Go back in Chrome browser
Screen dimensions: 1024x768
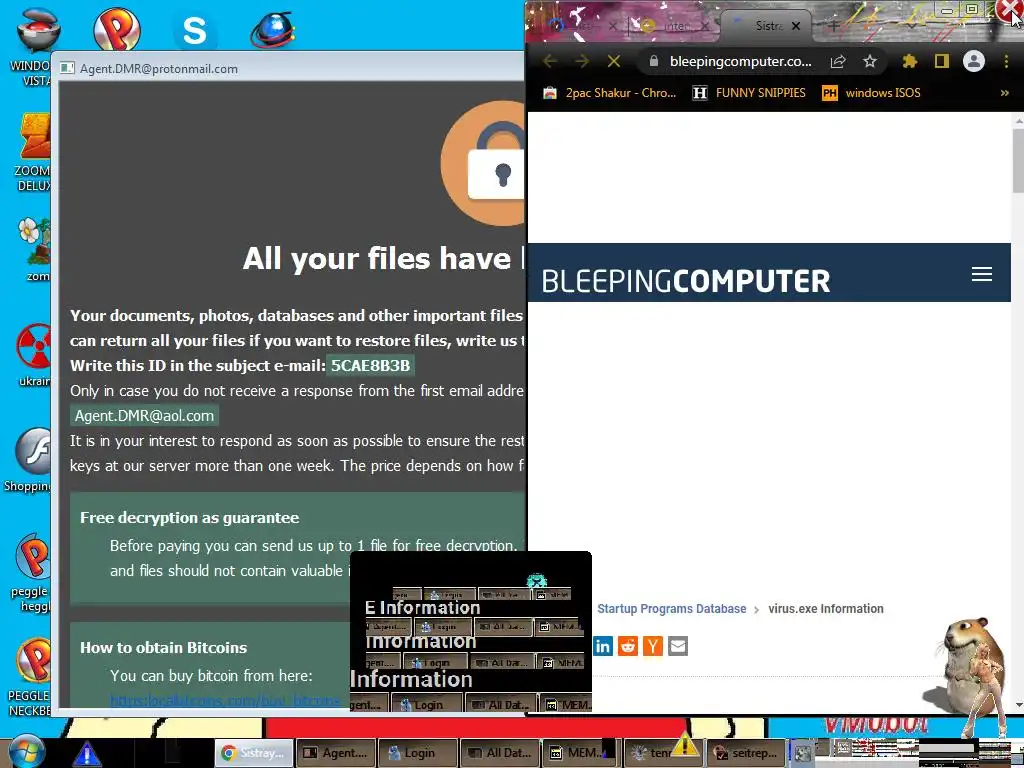[550, 61]
